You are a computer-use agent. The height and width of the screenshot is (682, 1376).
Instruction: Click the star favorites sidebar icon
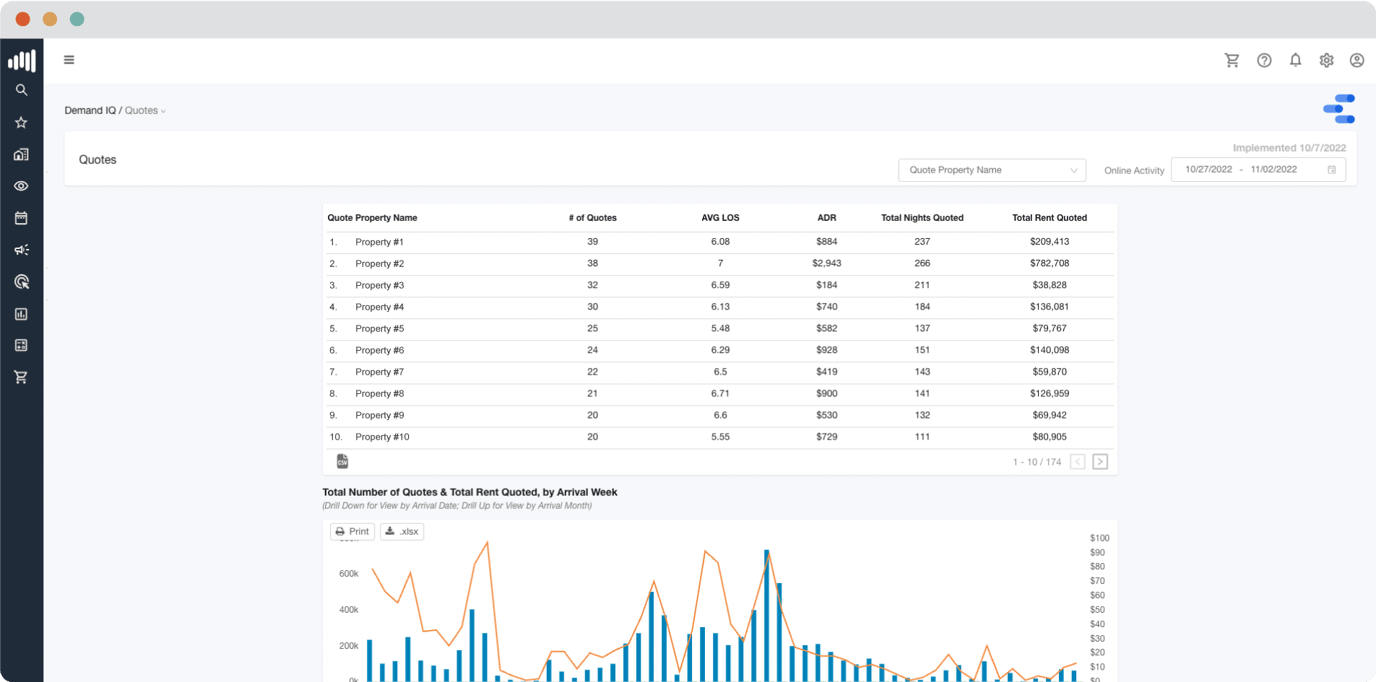pyautogui.click(x=21, y=122)
